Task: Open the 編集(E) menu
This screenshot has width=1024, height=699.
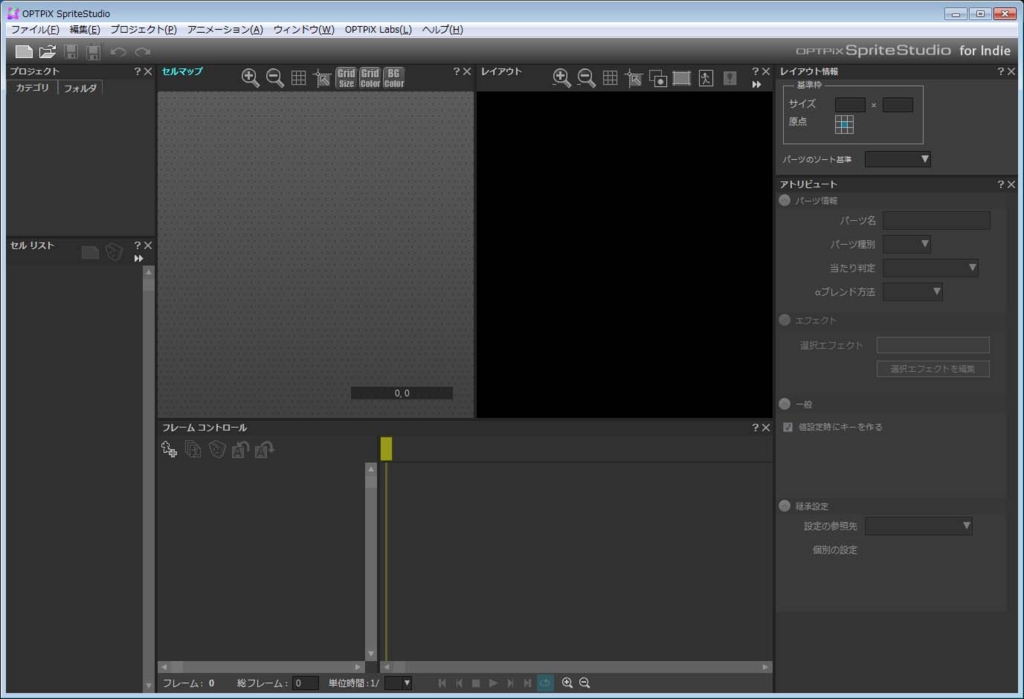Action: coord(85,29)
